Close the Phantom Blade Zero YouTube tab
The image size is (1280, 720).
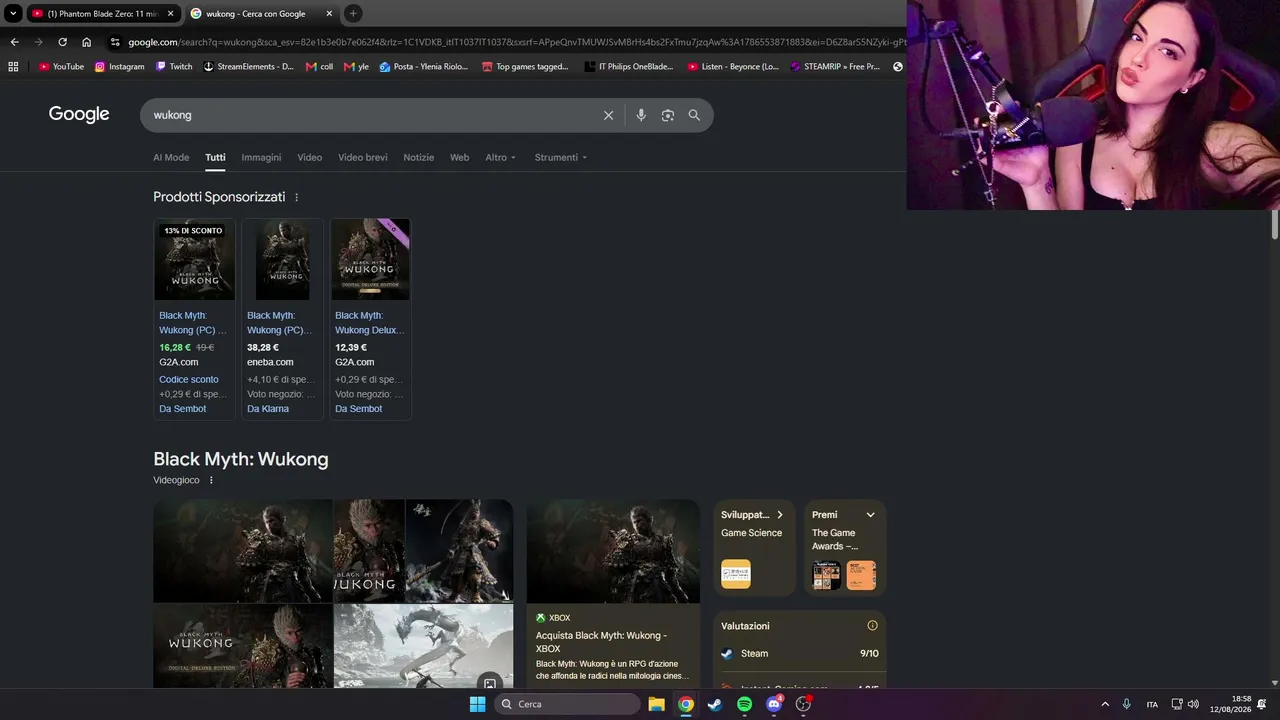click(171, 14)
